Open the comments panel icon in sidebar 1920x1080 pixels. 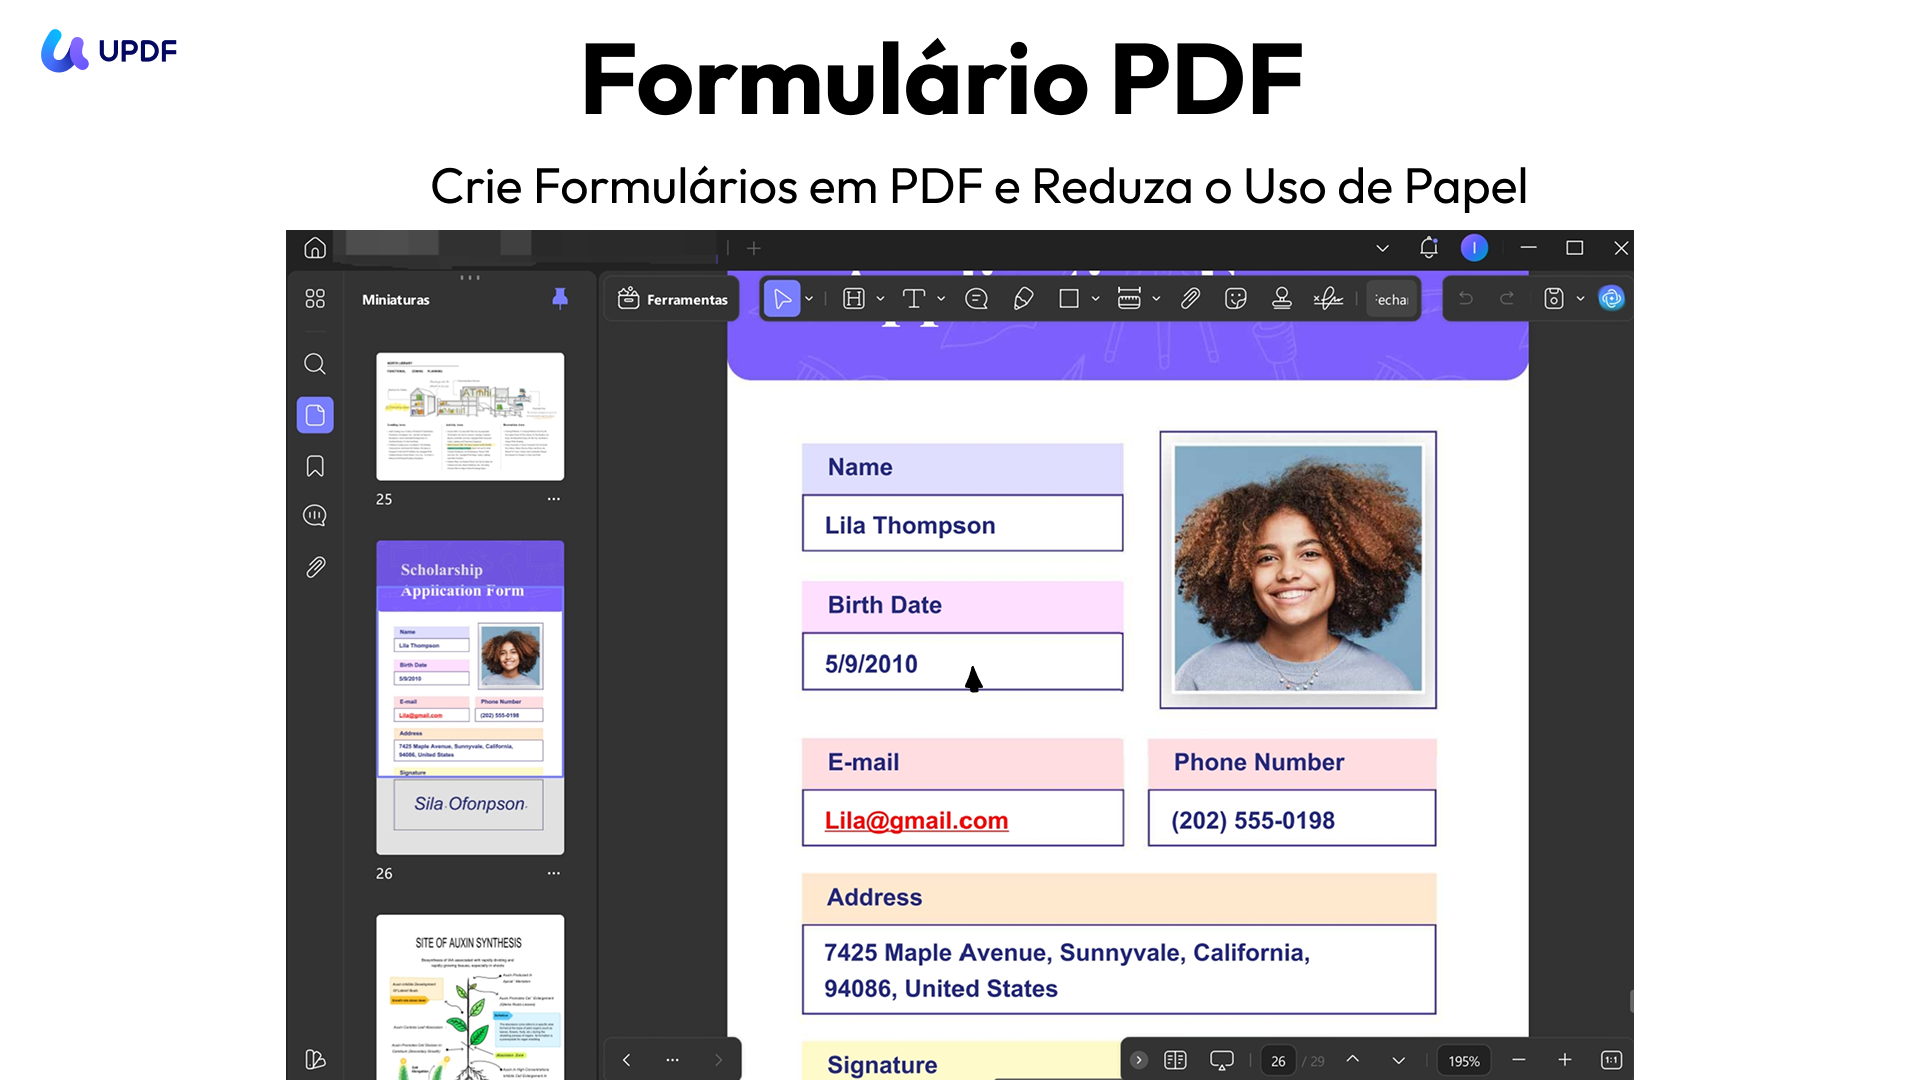315,516
